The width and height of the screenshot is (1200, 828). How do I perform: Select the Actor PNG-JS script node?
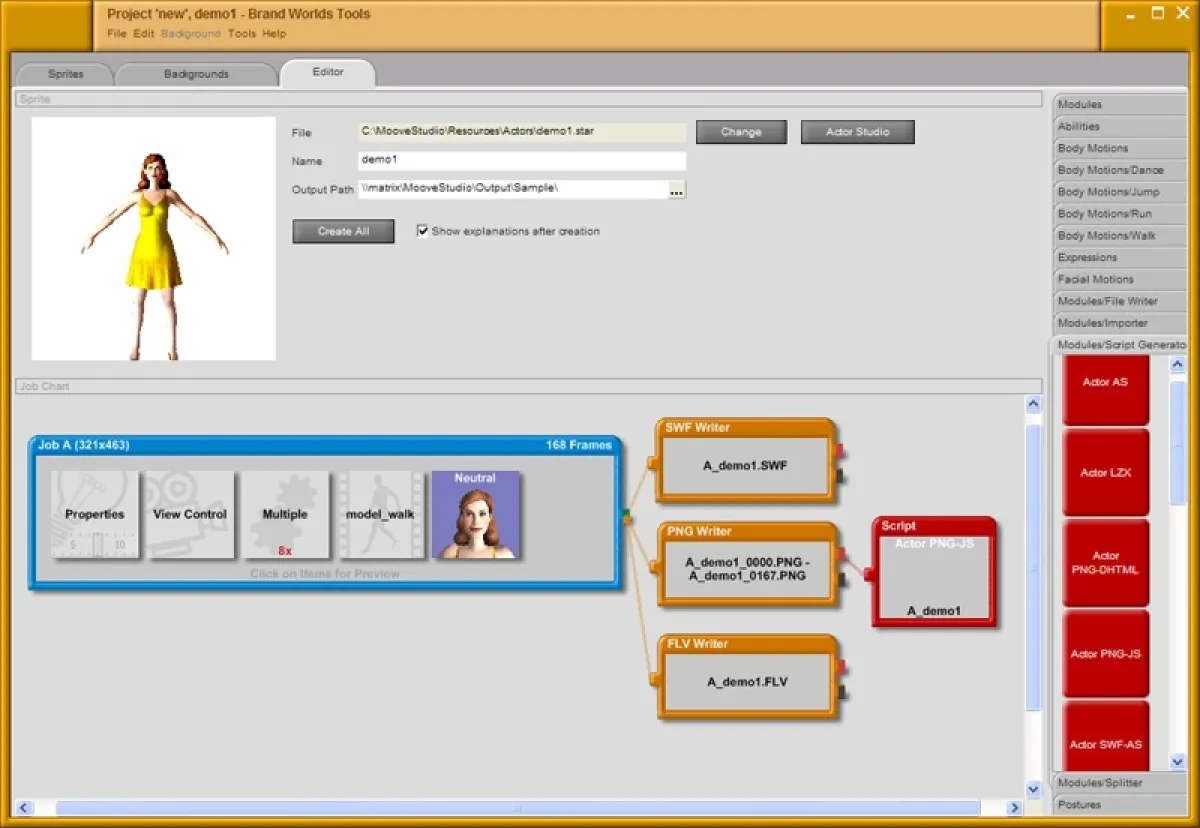coord(933,572)
